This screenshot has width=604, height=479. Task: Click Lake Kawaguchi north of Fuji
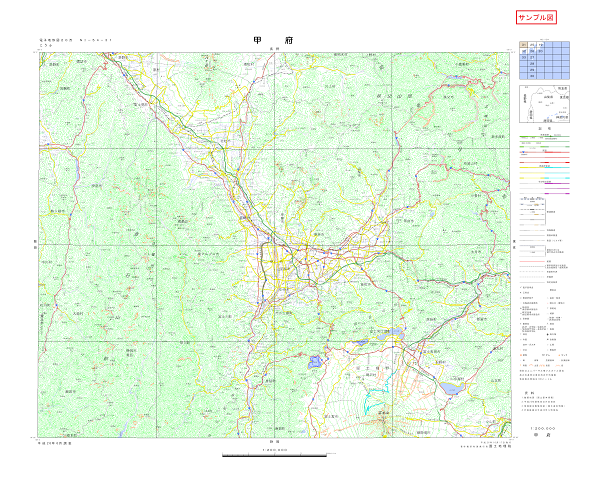[391, 334]
